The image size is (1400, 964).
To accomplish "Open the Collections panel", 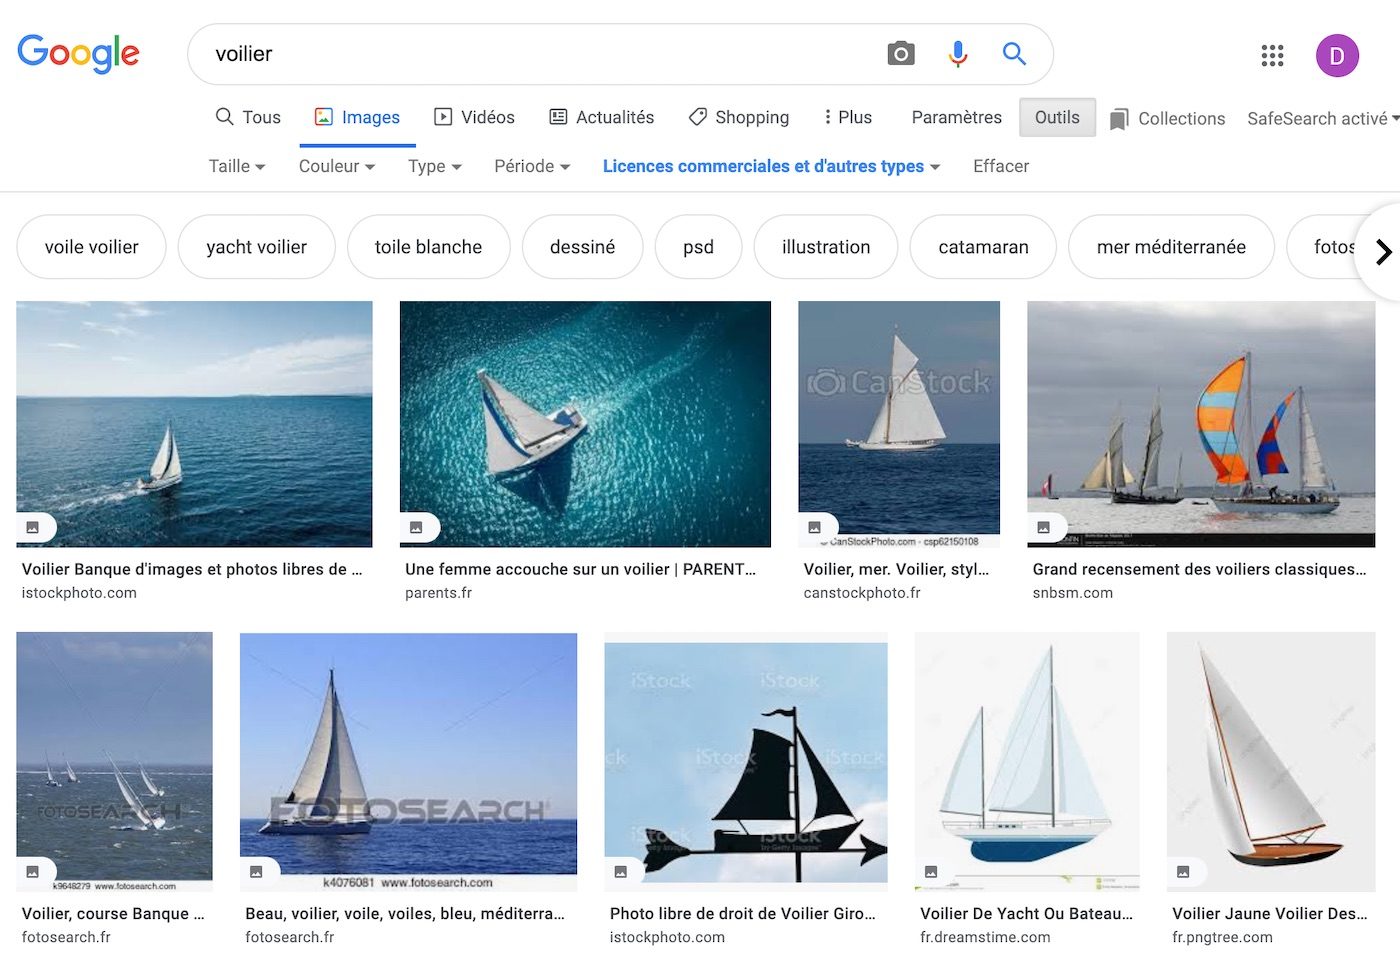I will click(1167, 118).
